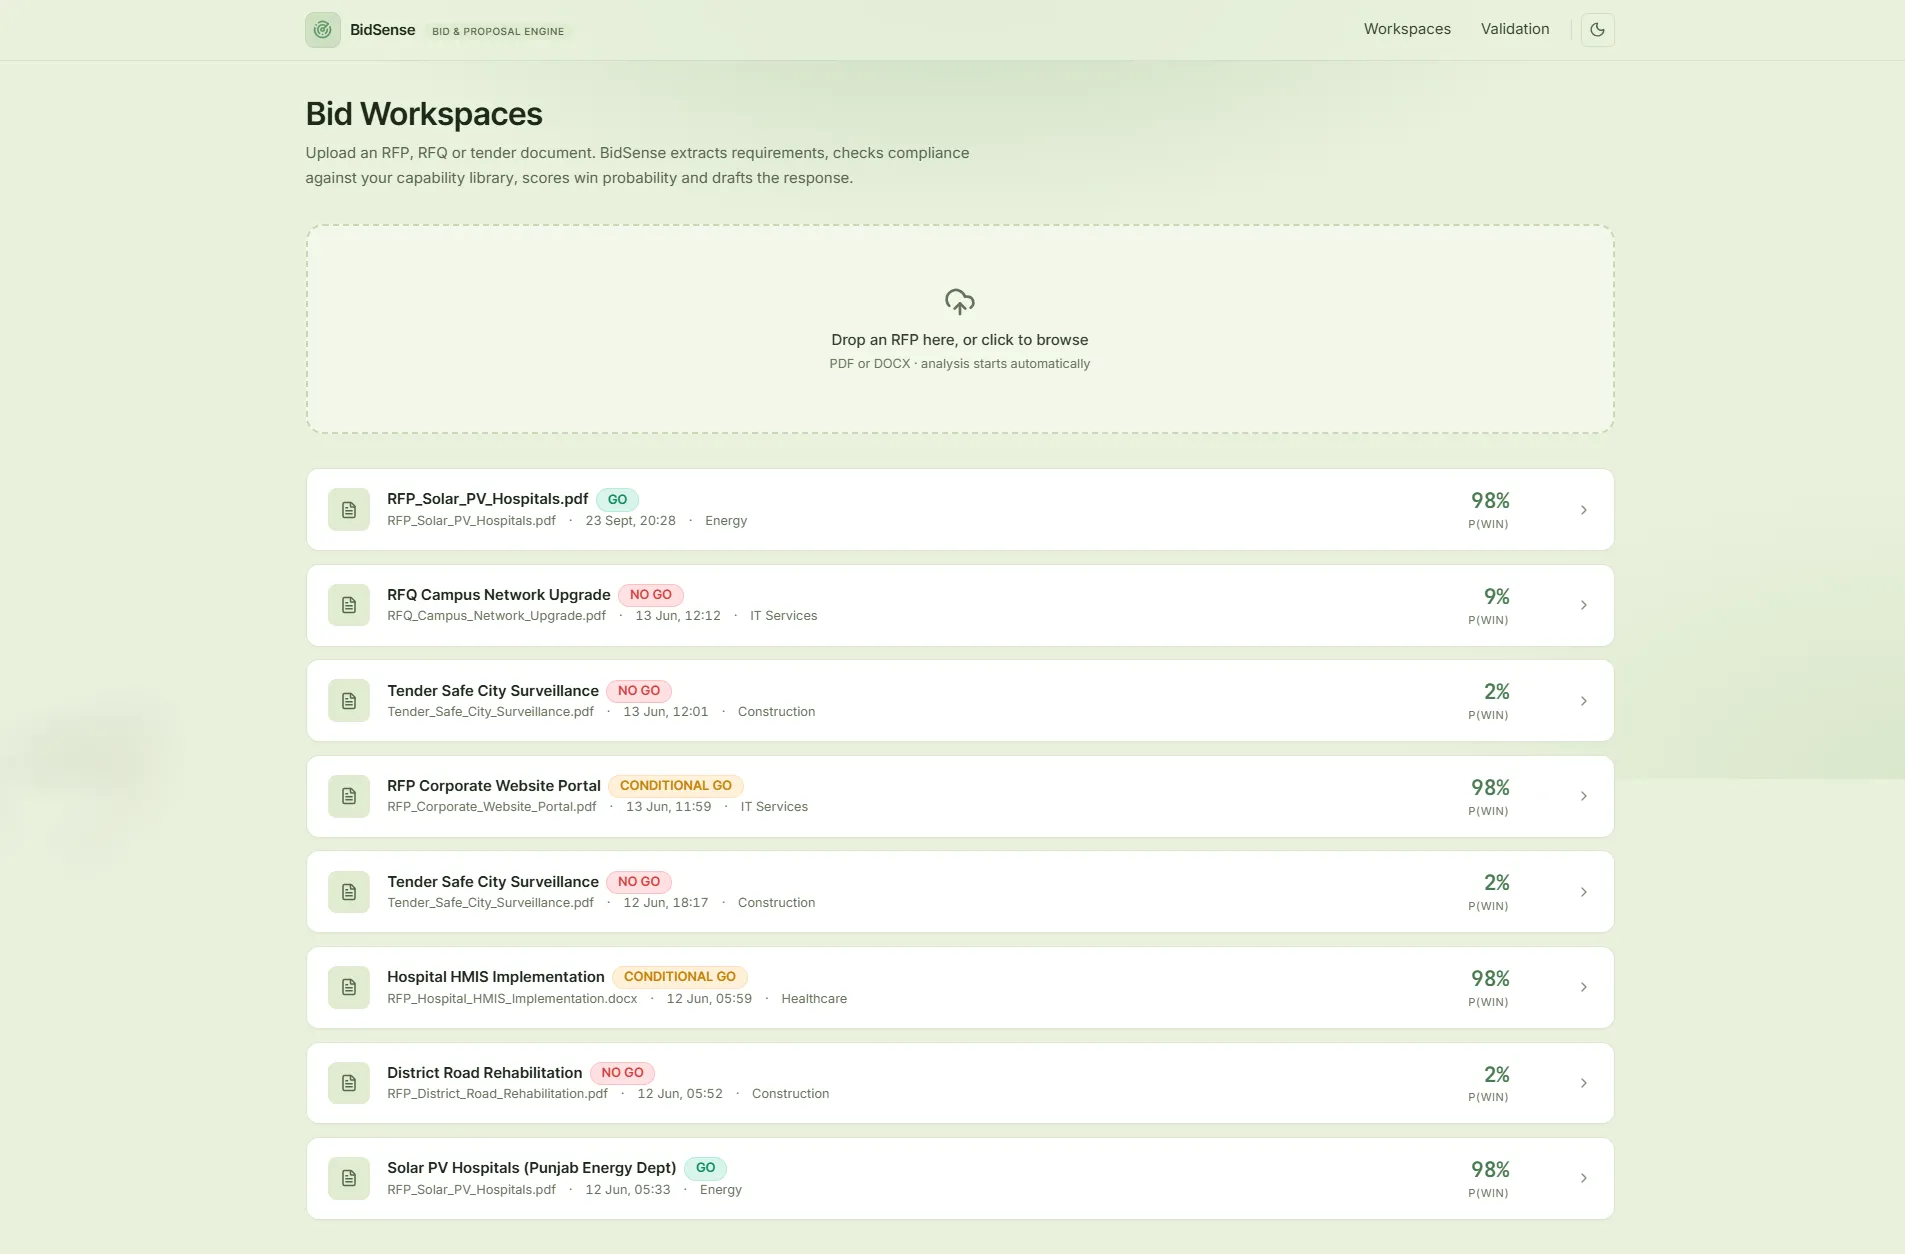Expand the Solar PV Hospitals (Punjab Energy Dept) chevron
This screenshot has height=1254, width=1905.
coord(1583,1178)
